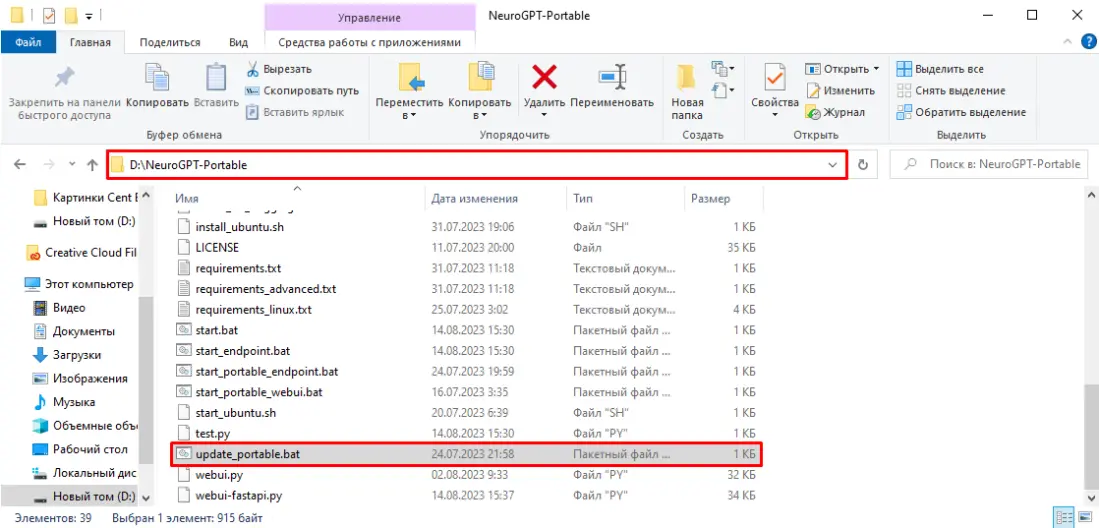The height and width of the screenshot is (528, 1099).
Task: Create a Новая папка
Action: 687,90
